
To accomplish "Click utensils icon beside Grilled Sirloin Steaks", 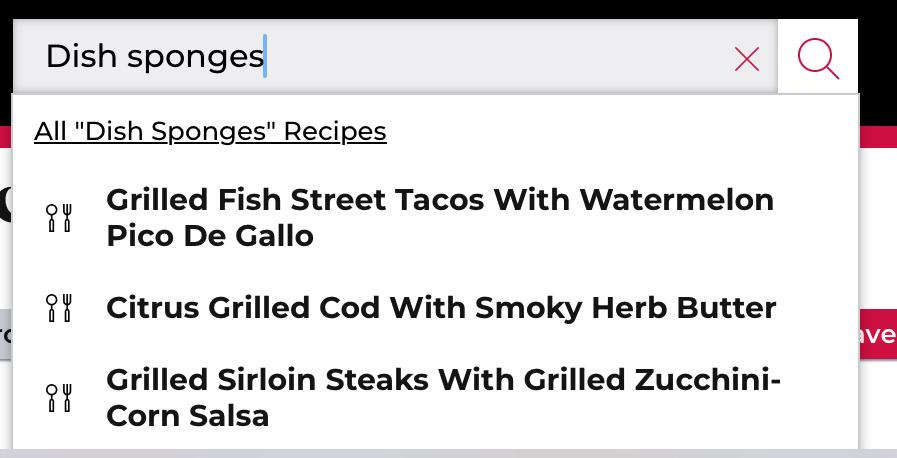I will pyautogui.click(x=59, y=397).
